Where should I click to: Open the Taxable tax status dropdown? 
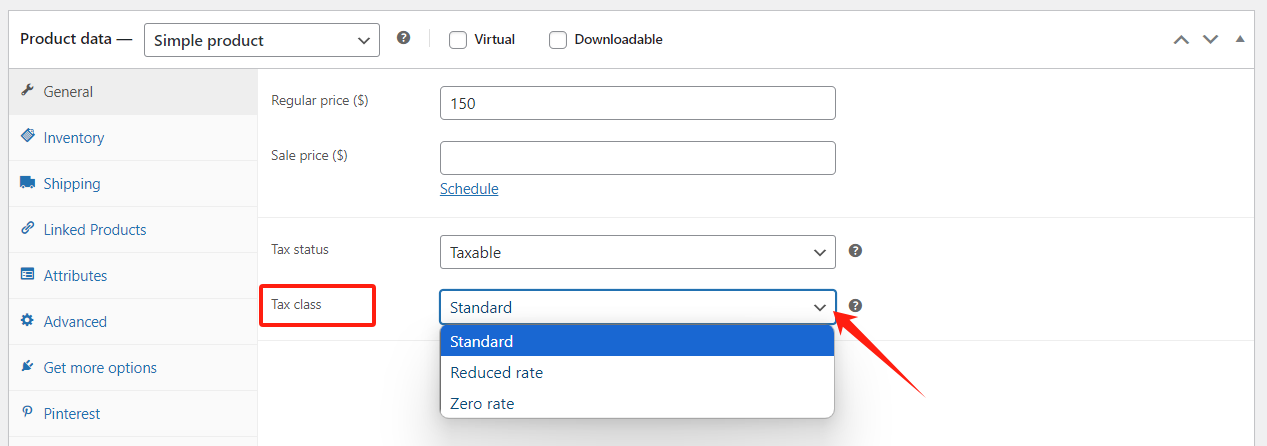pos(637,252)
